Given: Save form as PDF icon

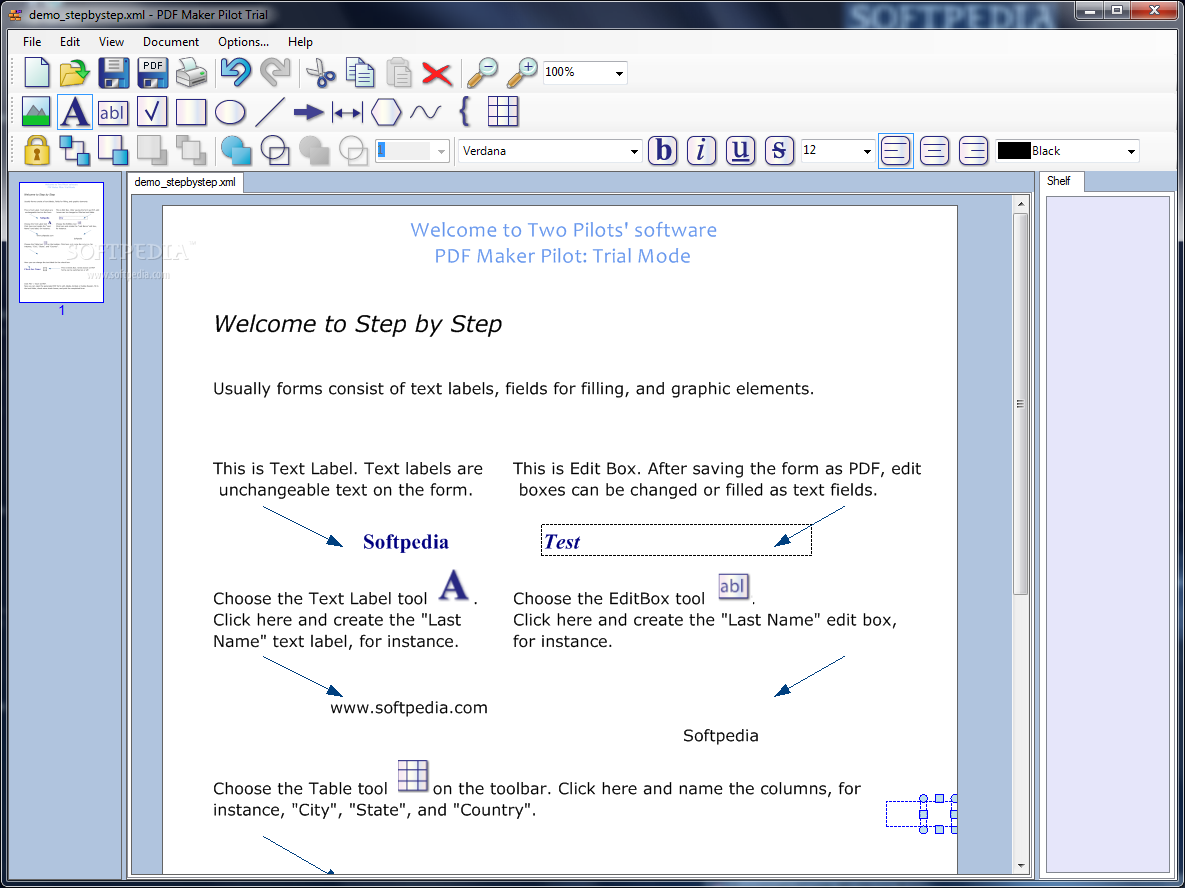Looking at the screenshot, I should [153, 73].
